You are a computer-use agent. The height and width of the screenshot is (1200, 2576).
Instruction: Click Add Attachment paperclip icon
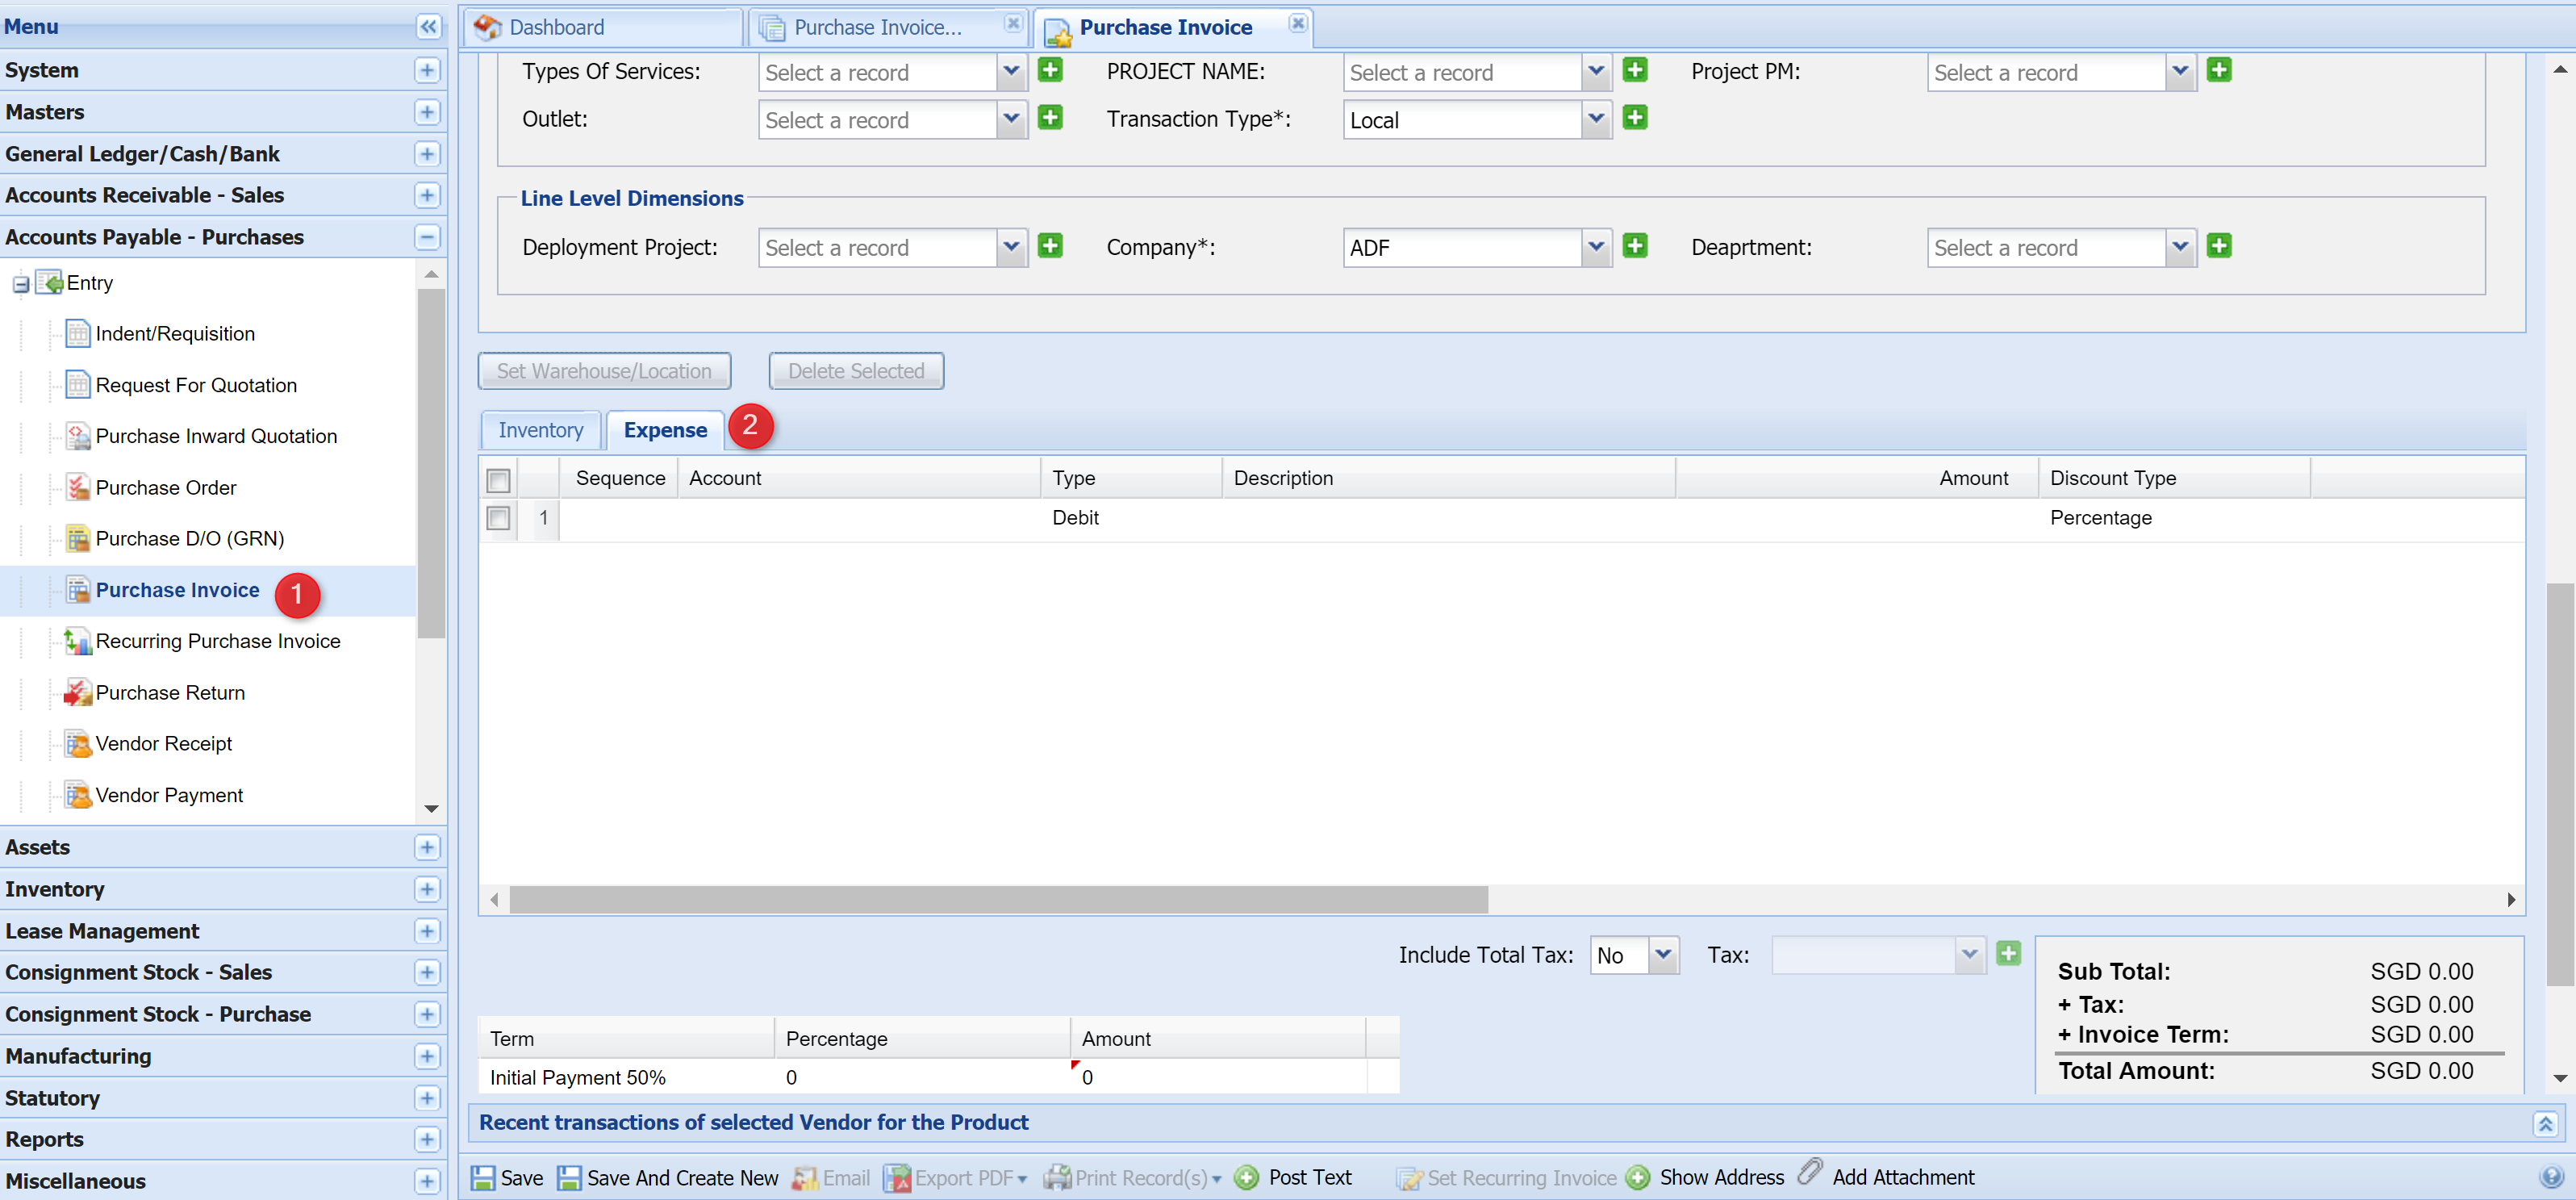pyautogui.click(x=1811, y=1173)
